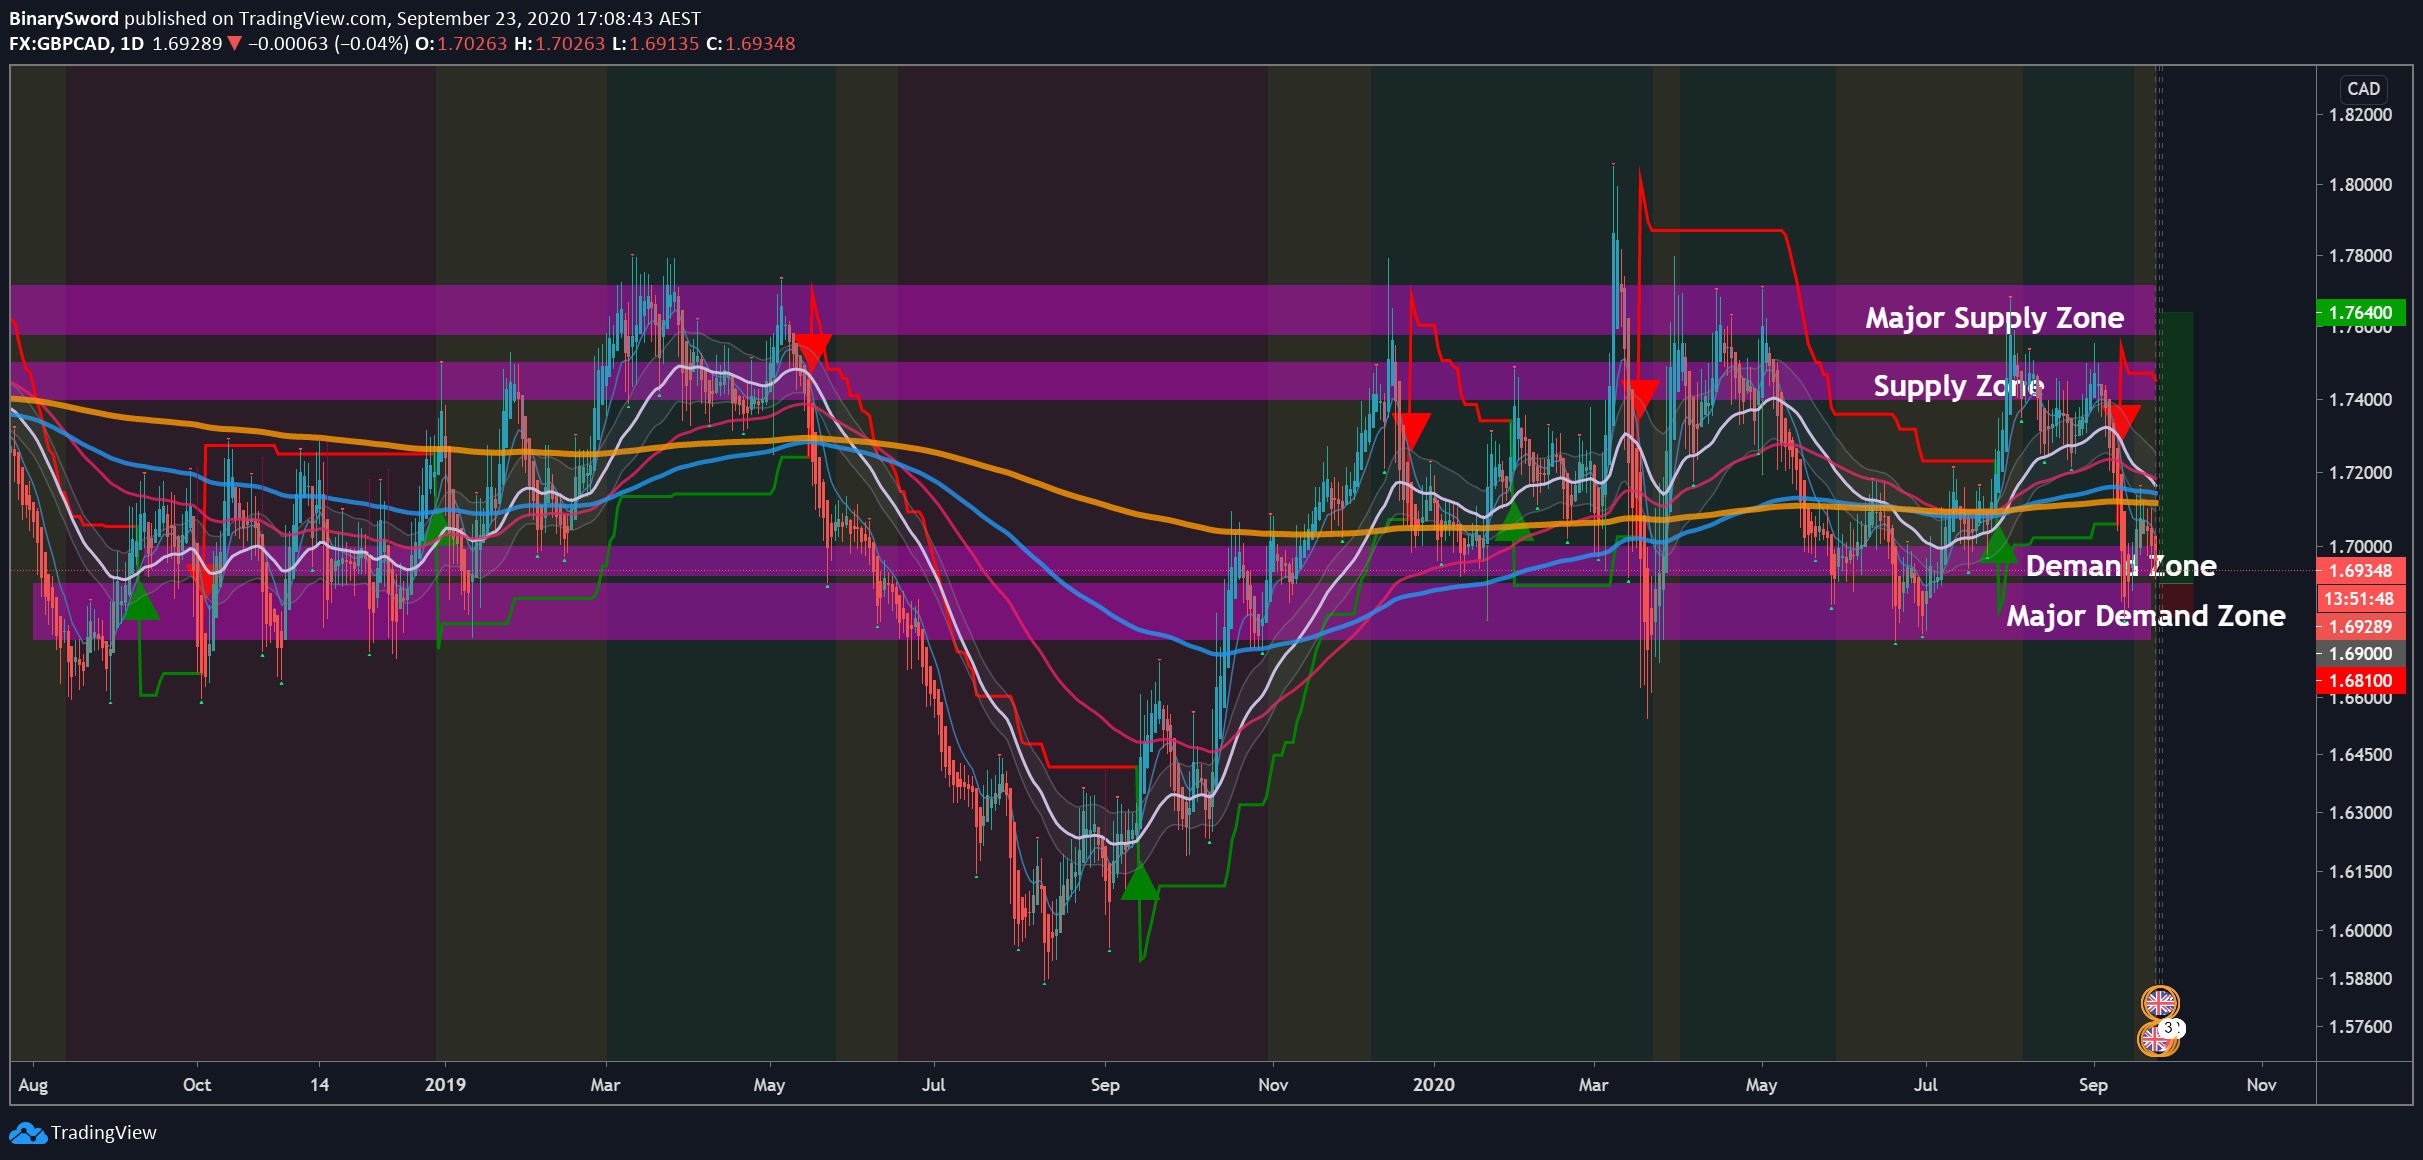Click the Aug label on time axis
The height and width of the screenshot is (1160, 2423).
tap(33, 1086)
